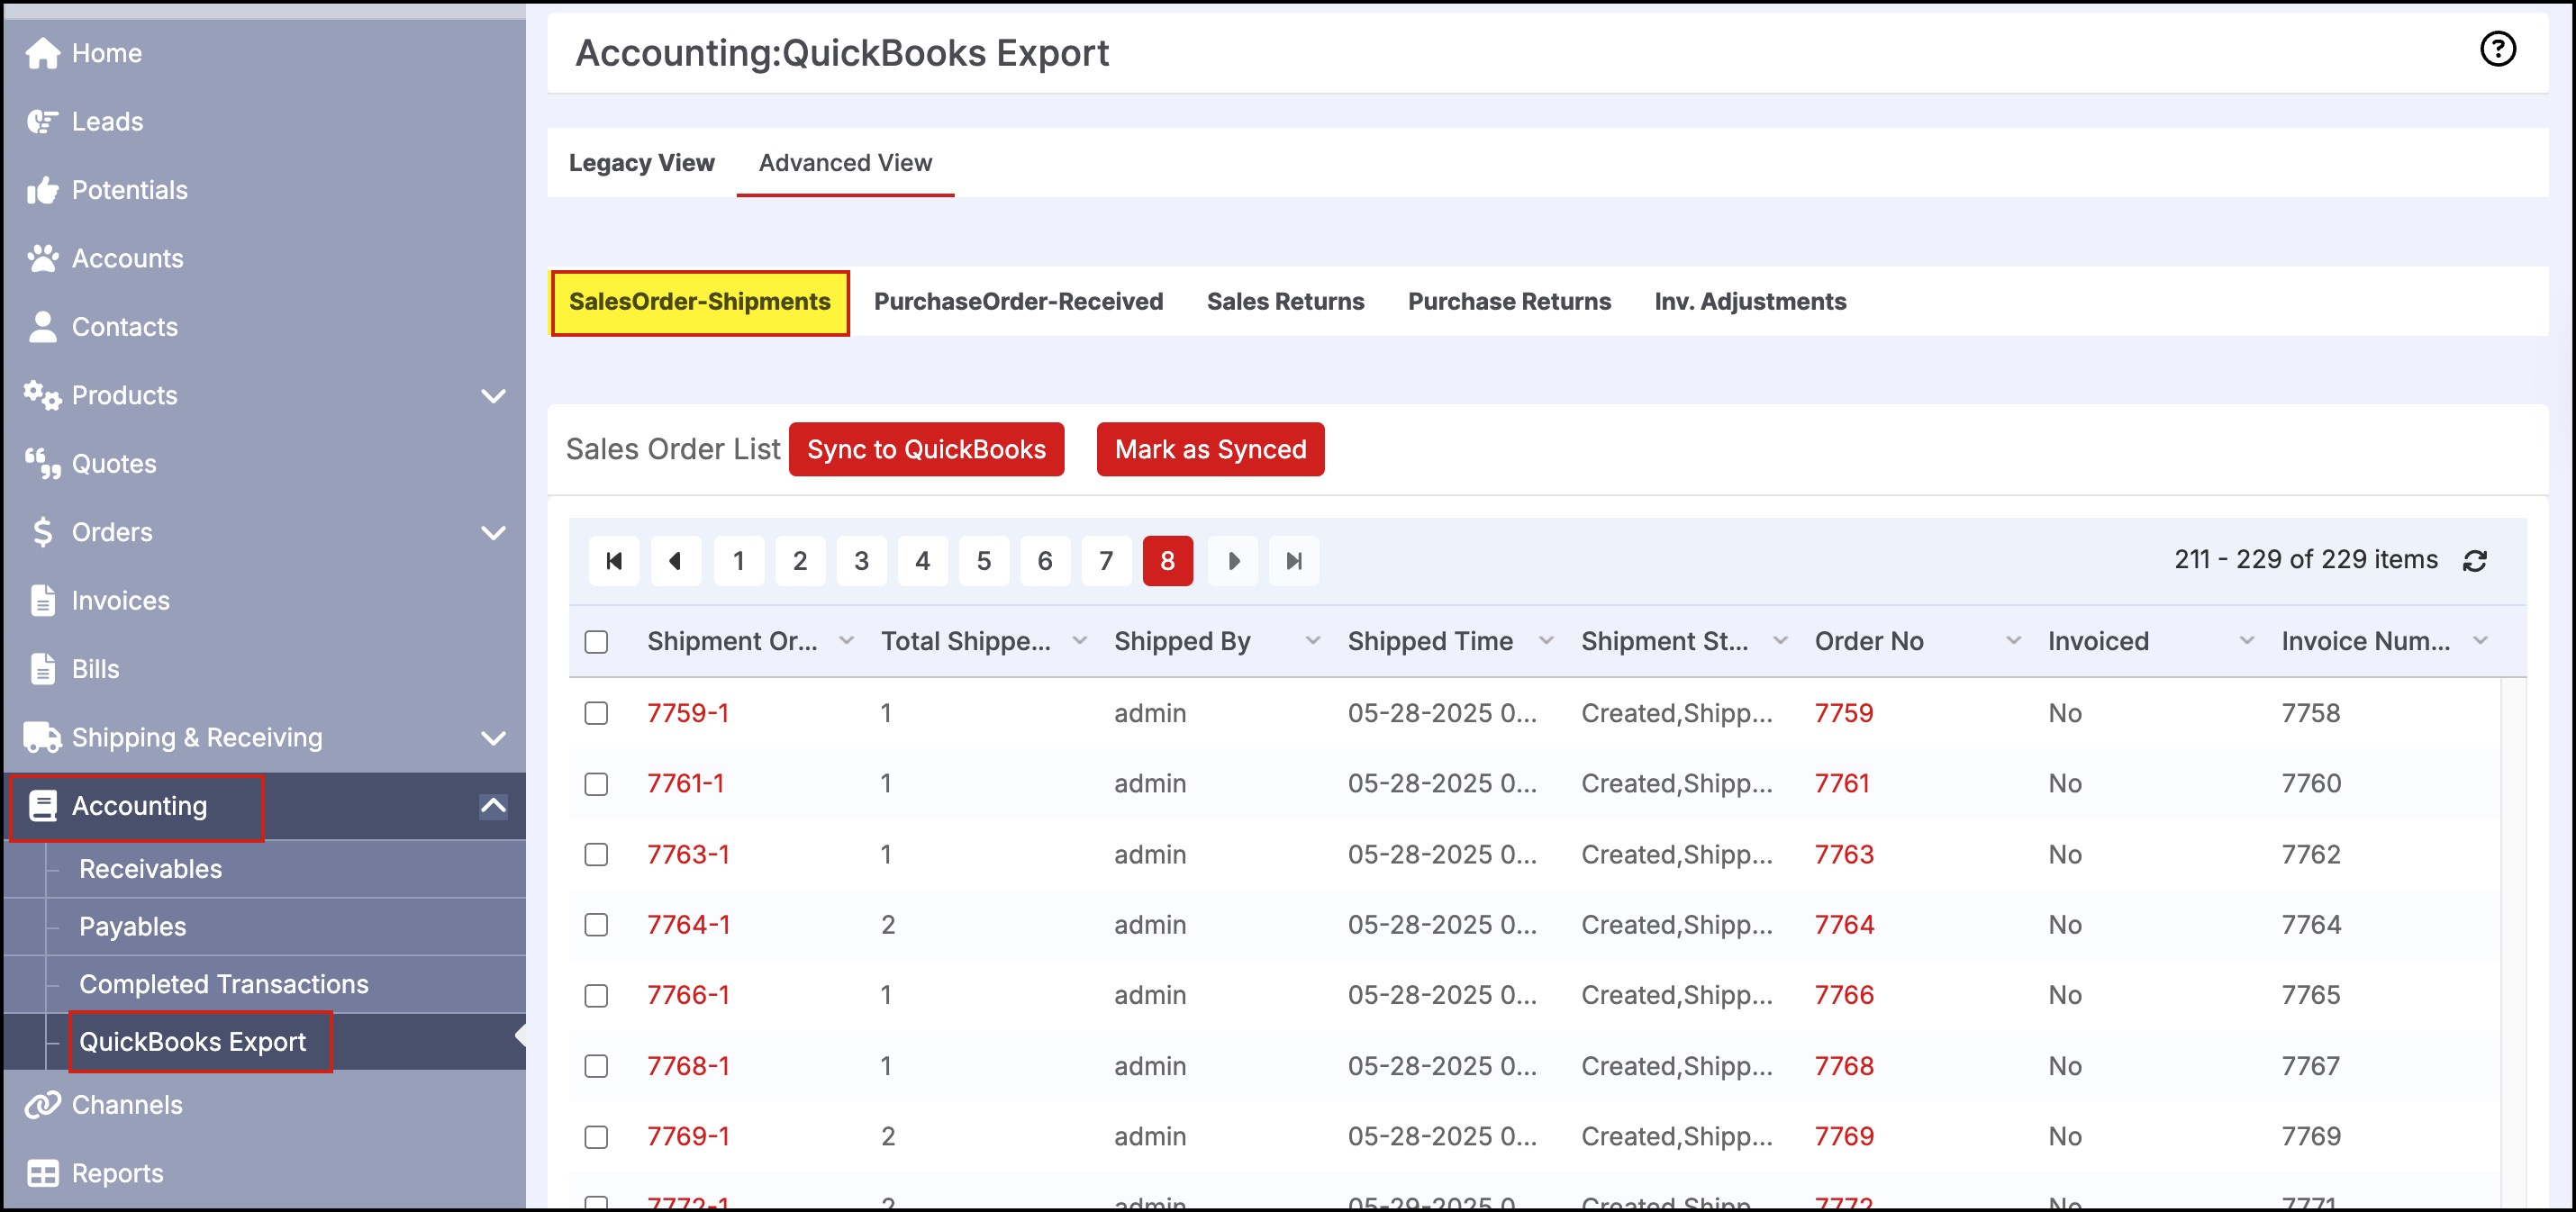Check the box for shipment 7766-1

click(596, 996)
